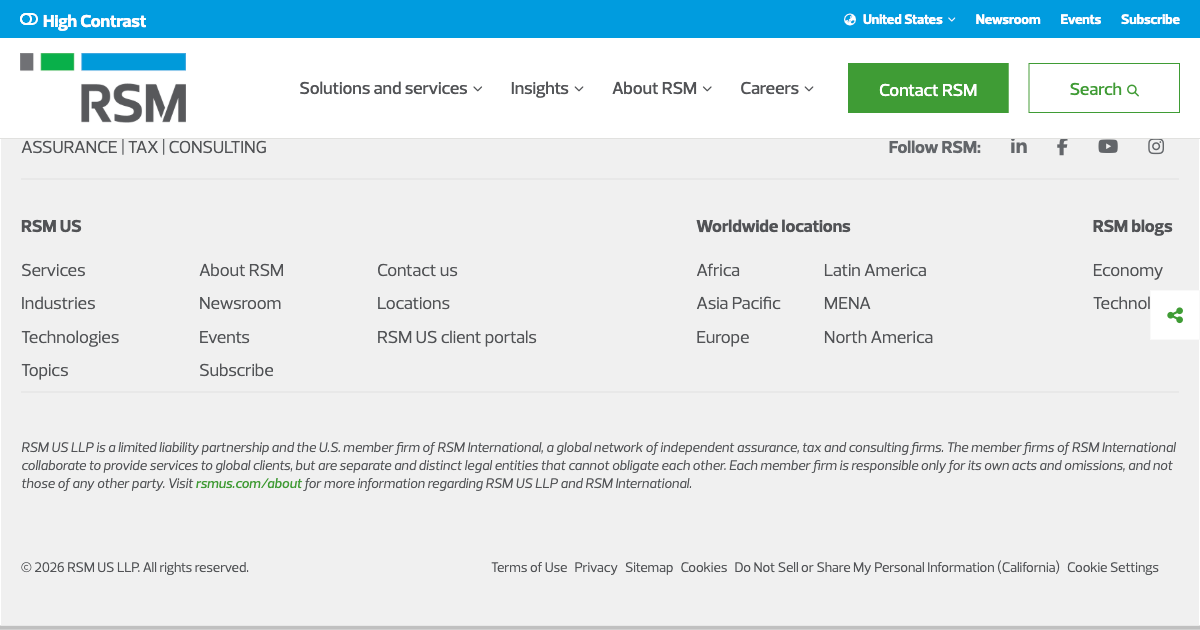Image resolution: width=1200 pixels, height=630 pixels.
Task: Open Events footer link
Action: 224,337
